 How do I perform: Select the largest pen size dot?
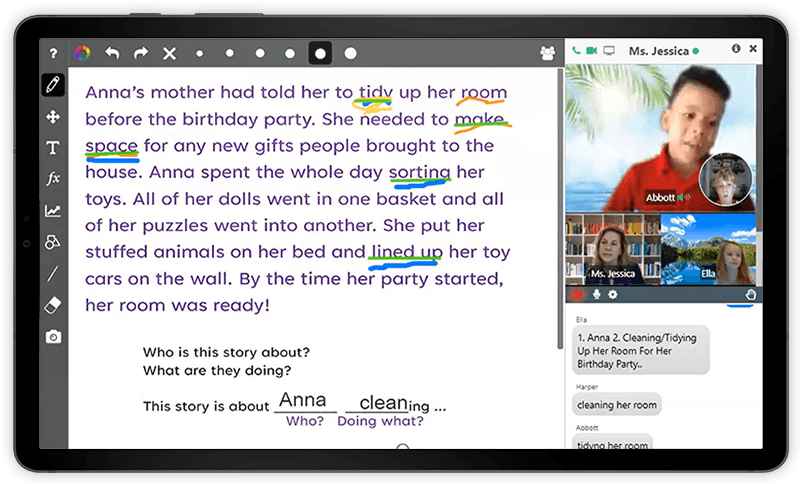point(350,53)
